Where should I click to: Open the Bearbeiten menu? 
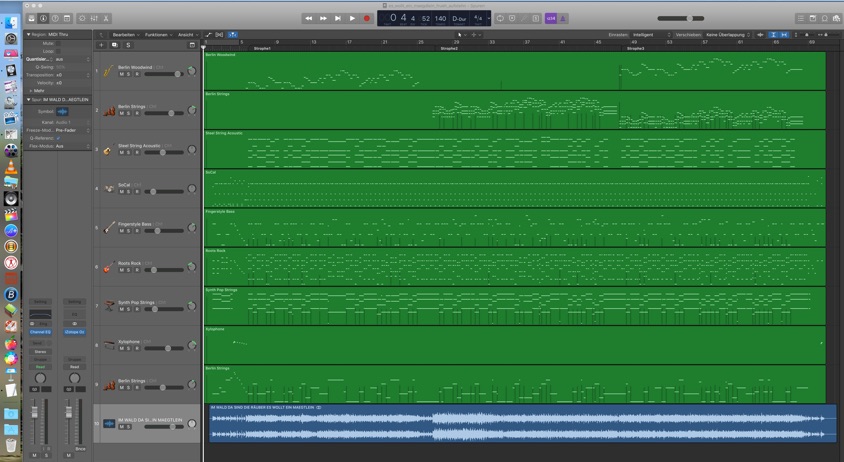tap(125, 34)
